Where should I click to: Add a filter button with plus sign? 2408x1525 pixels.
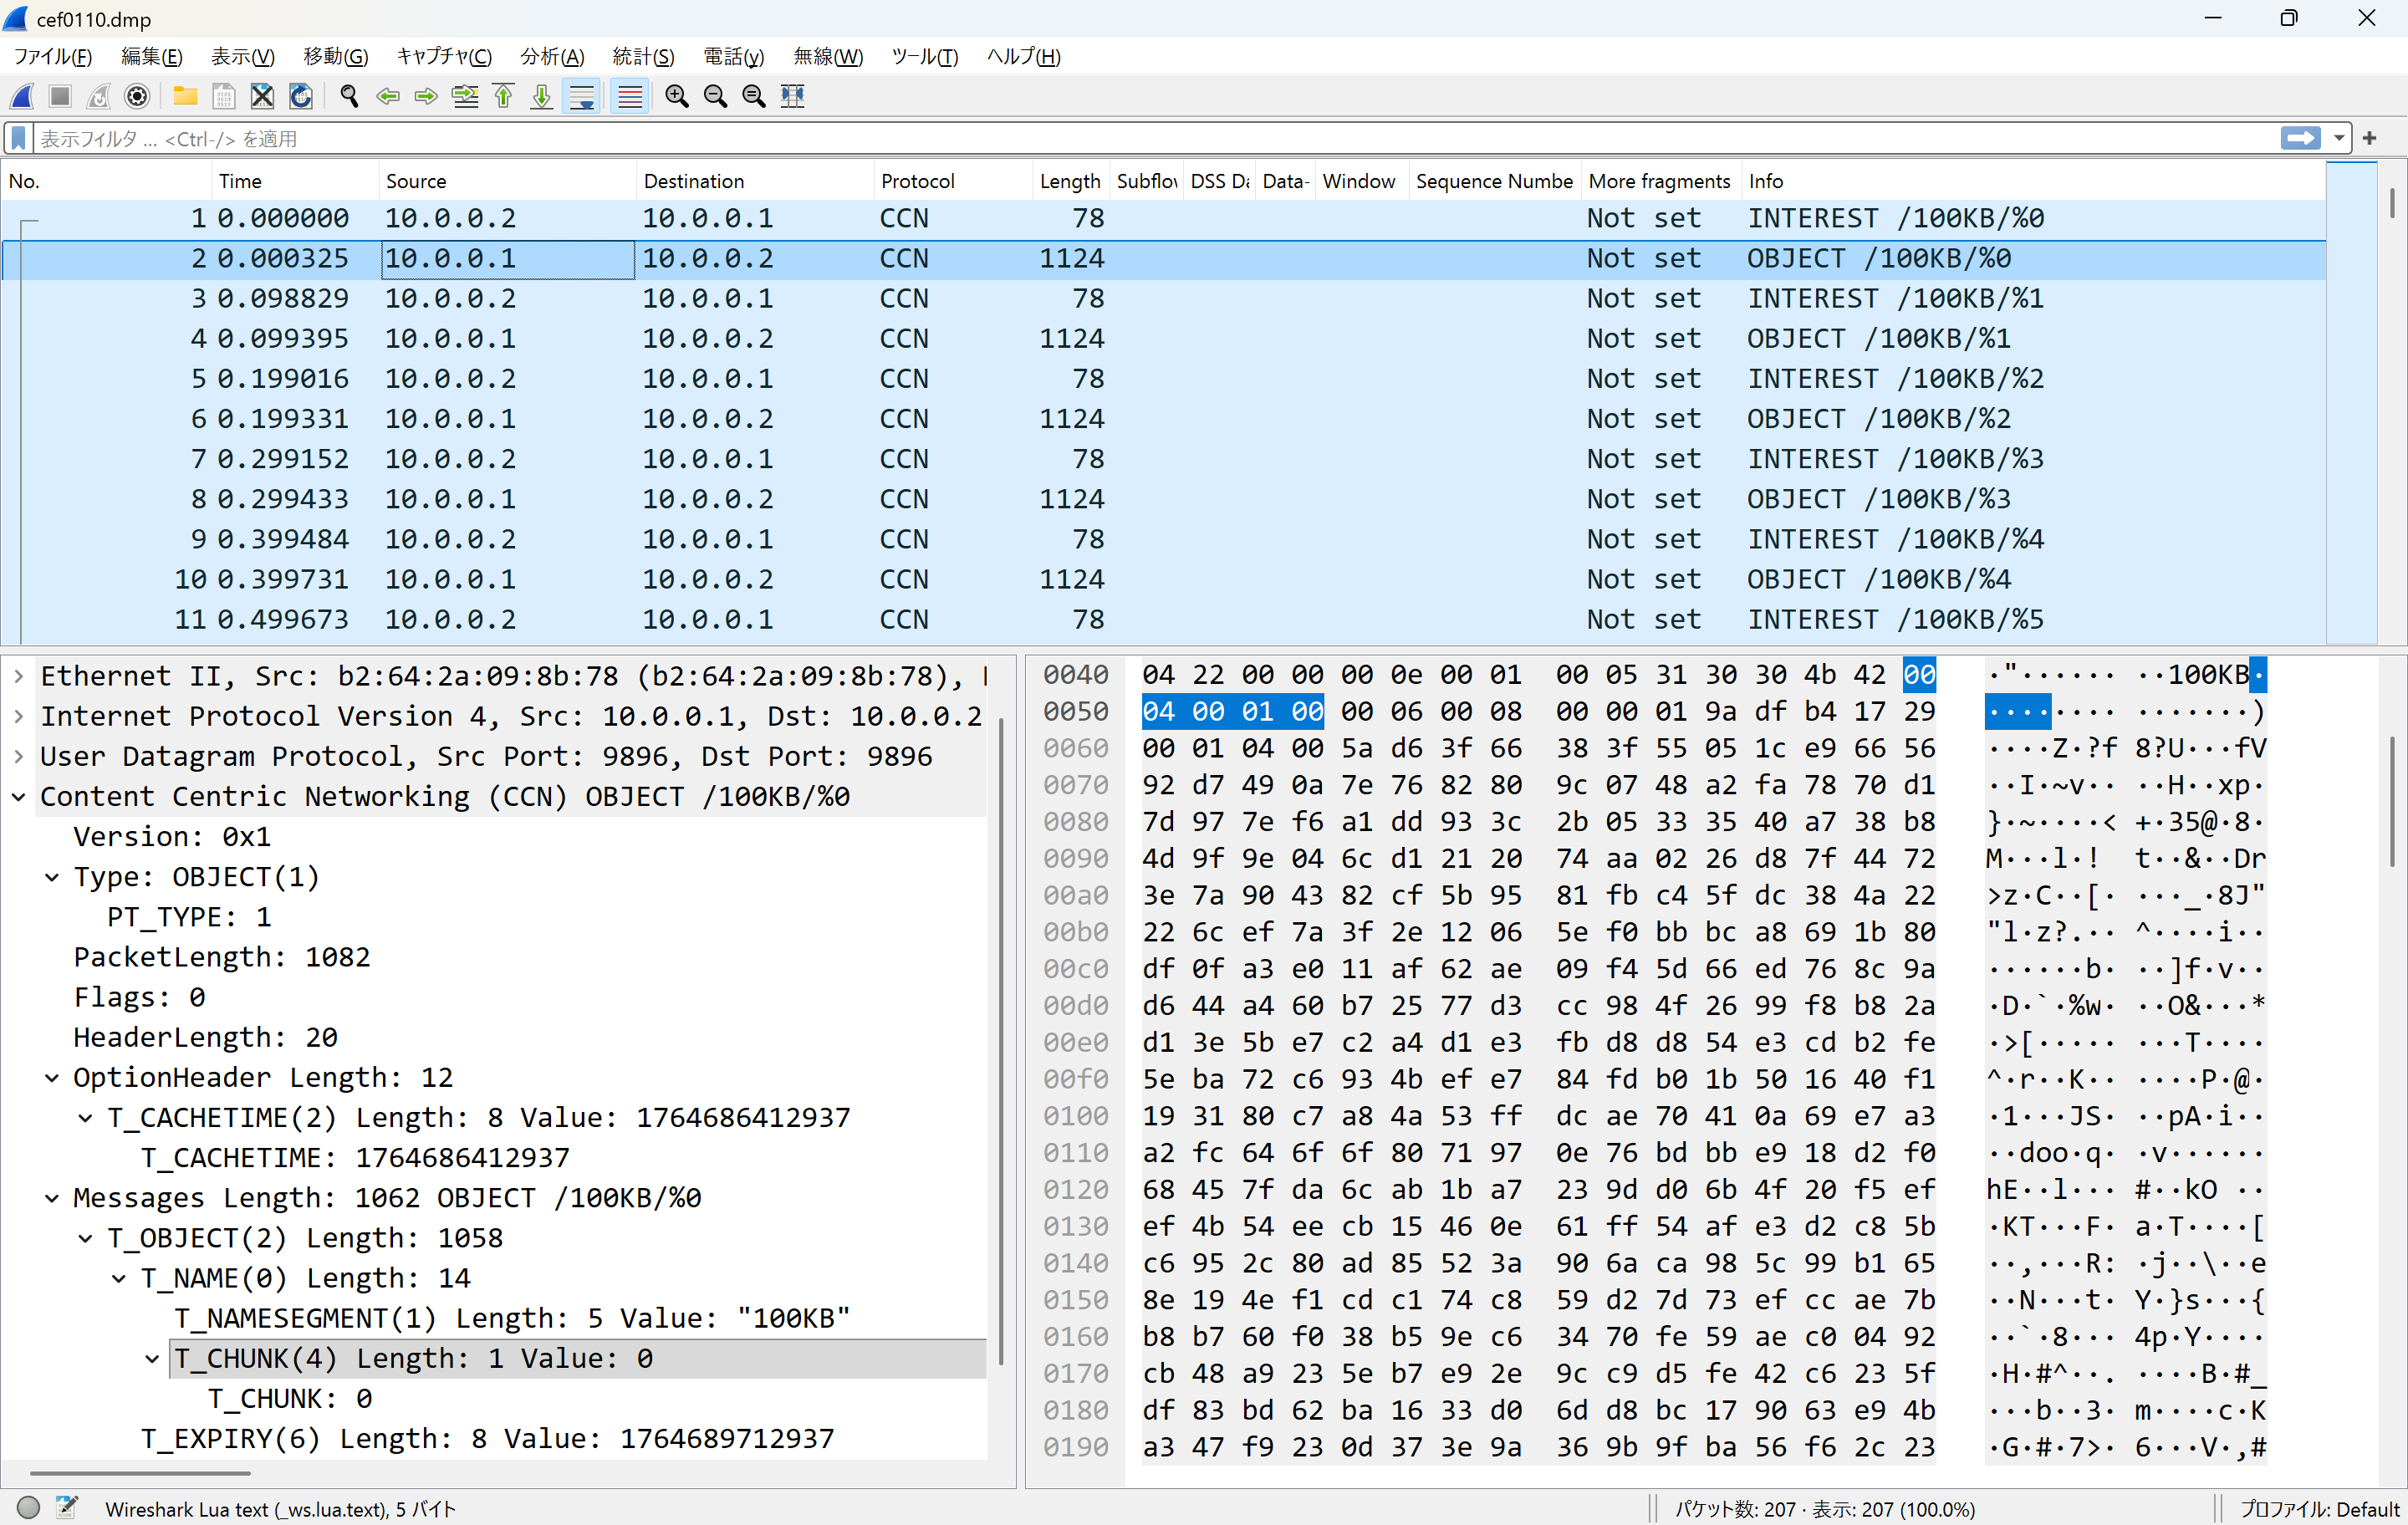pyautogui.click(x=2370, y=138)
